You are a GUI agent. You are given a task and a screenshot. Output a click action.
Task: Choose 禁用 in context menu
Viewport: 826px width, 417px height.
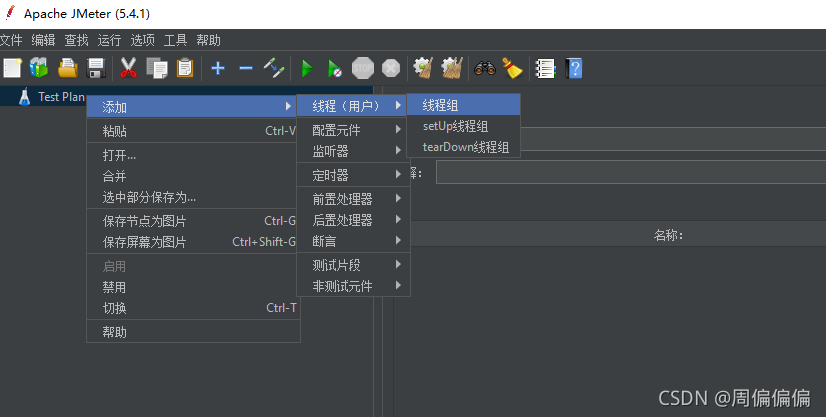[x=193, y=287]
